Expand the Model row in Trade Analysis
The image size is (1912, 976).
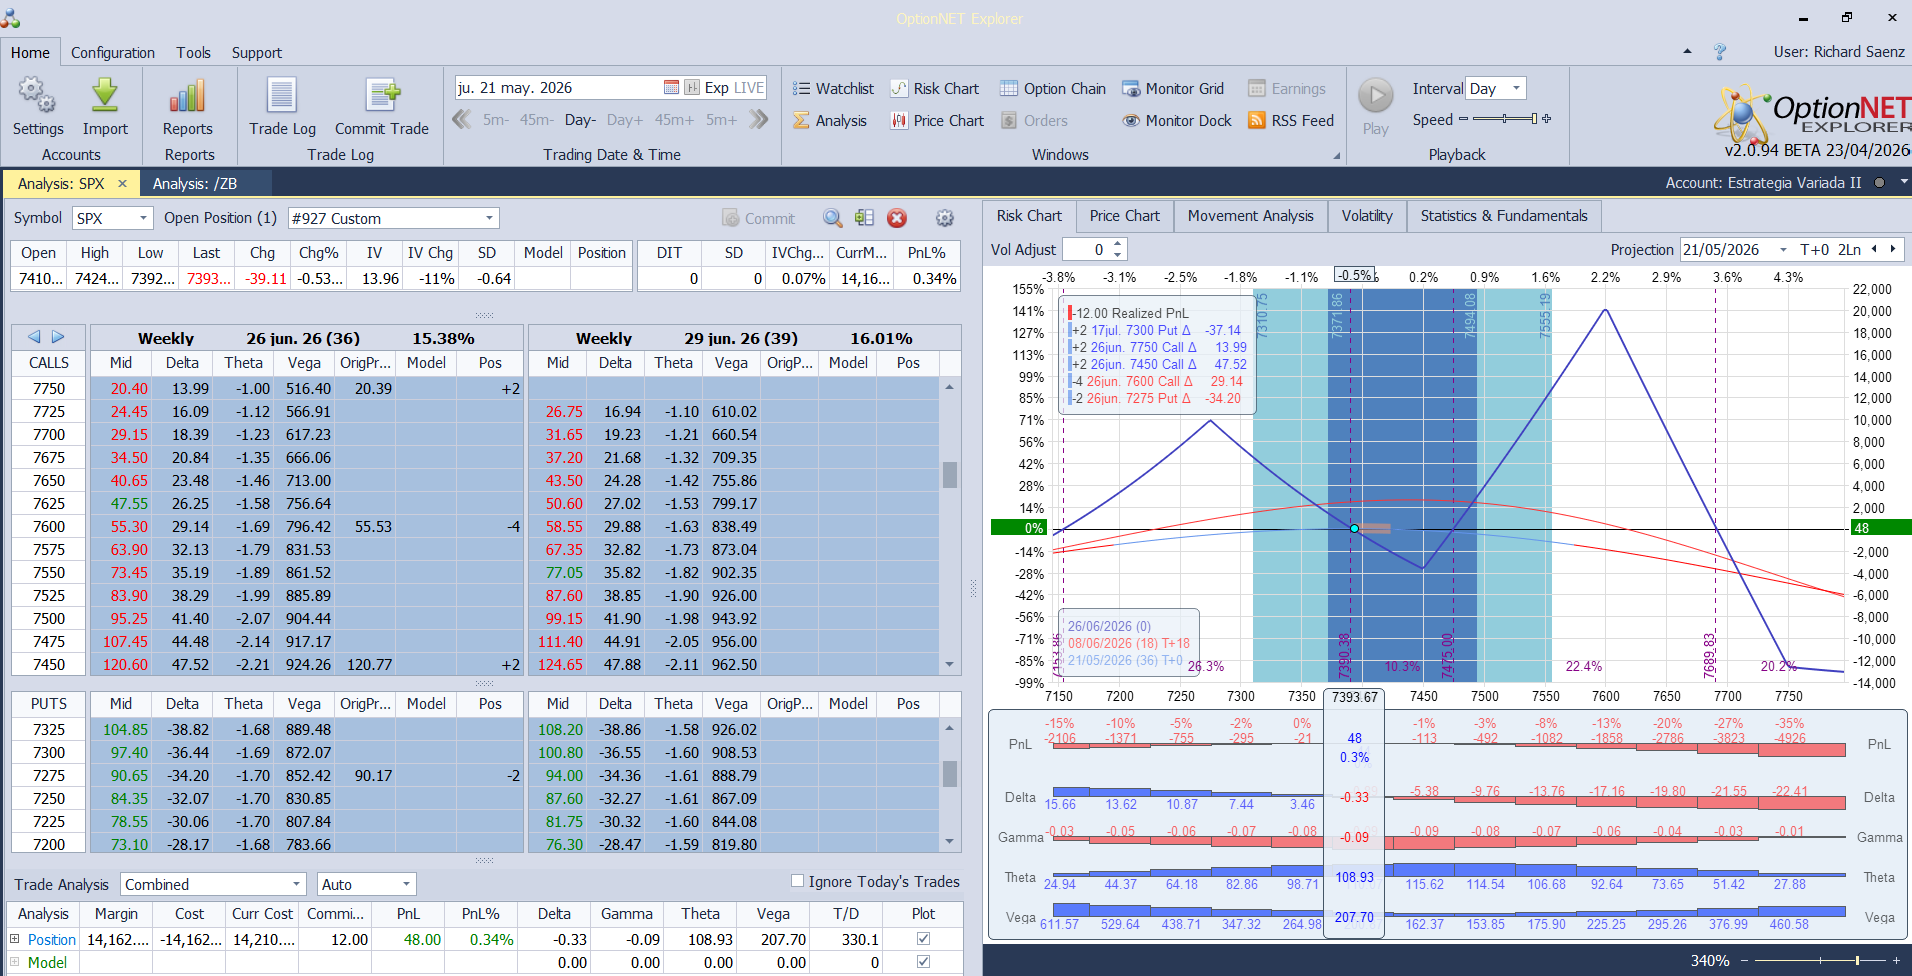[15, 962]
